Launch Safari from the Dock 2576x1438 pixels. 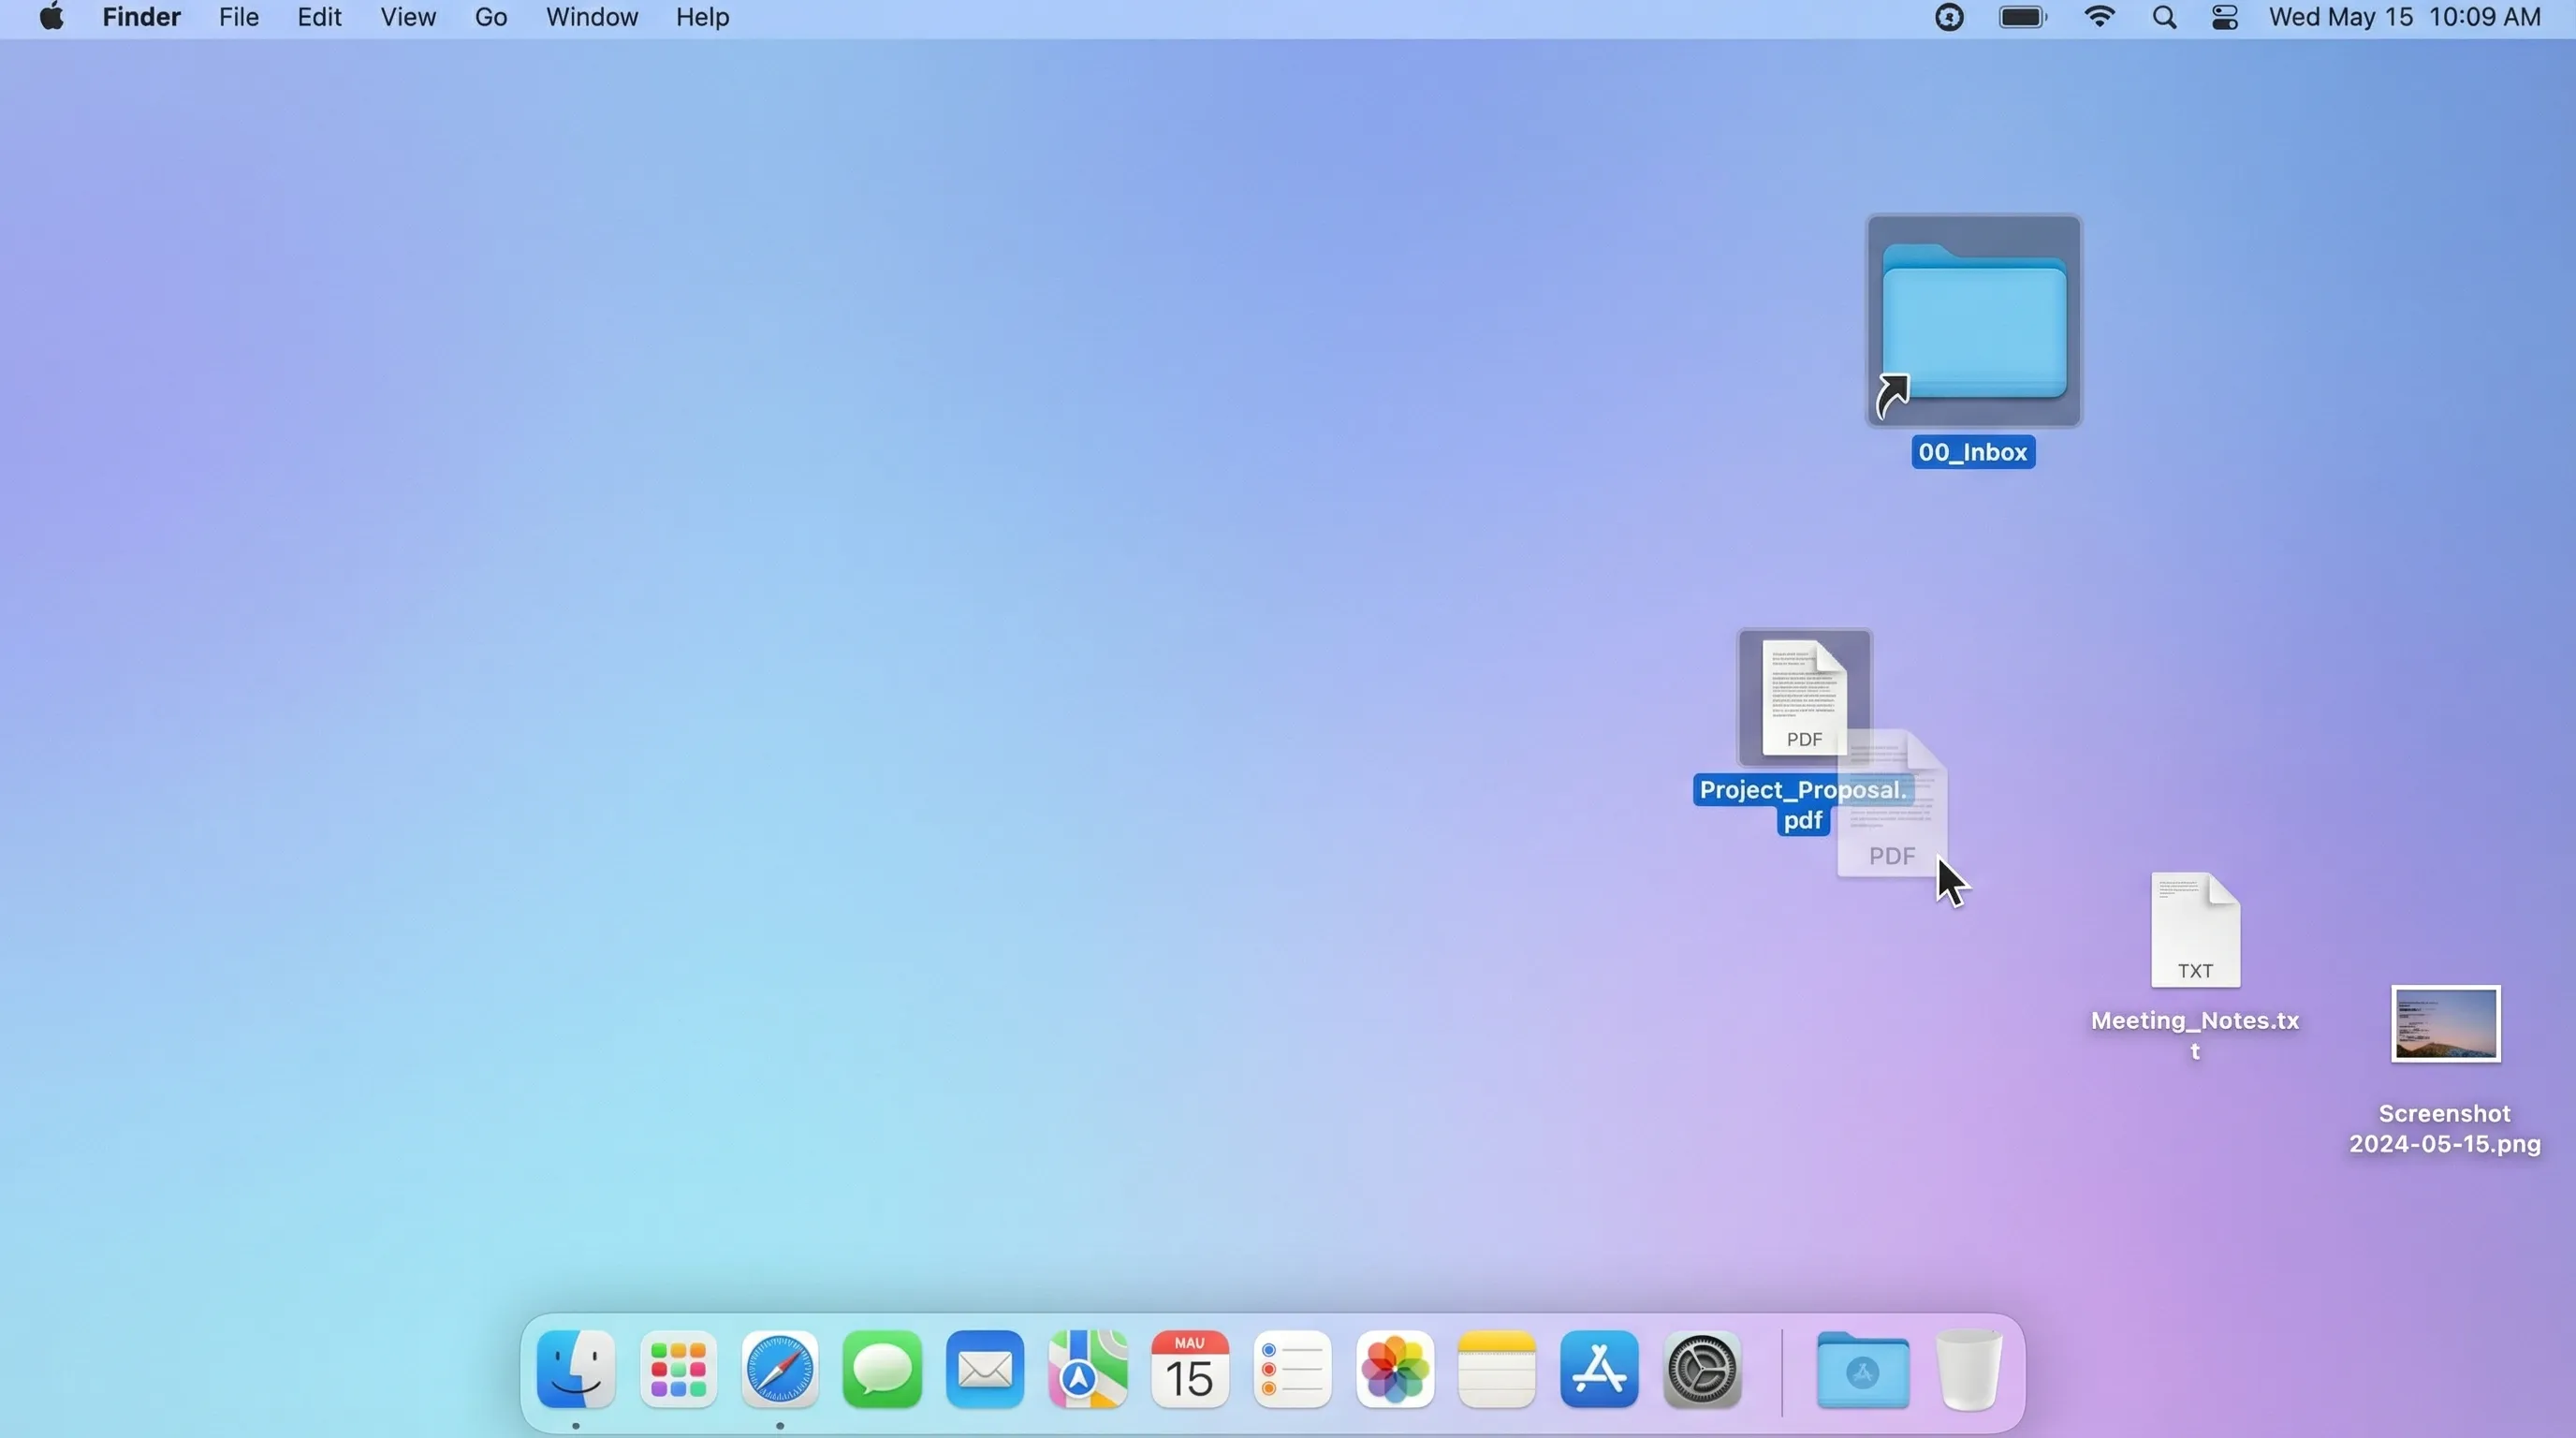[780, 1369]
